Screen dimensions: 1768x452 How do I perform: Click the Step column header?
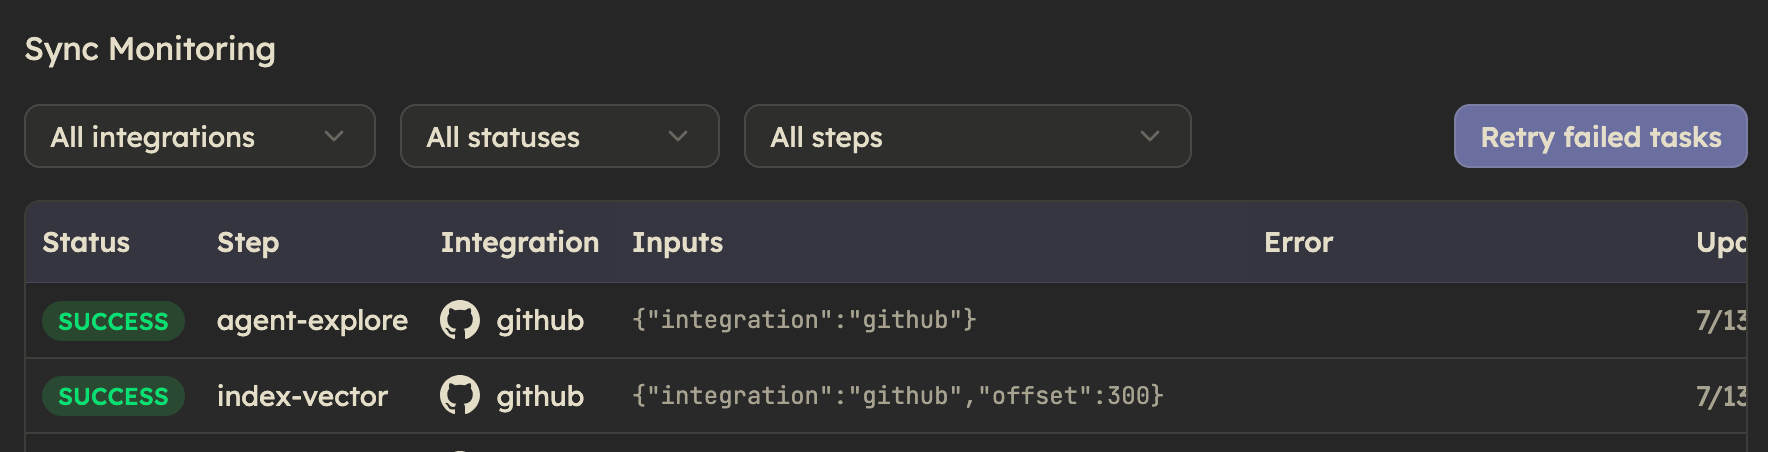[248, 243]
